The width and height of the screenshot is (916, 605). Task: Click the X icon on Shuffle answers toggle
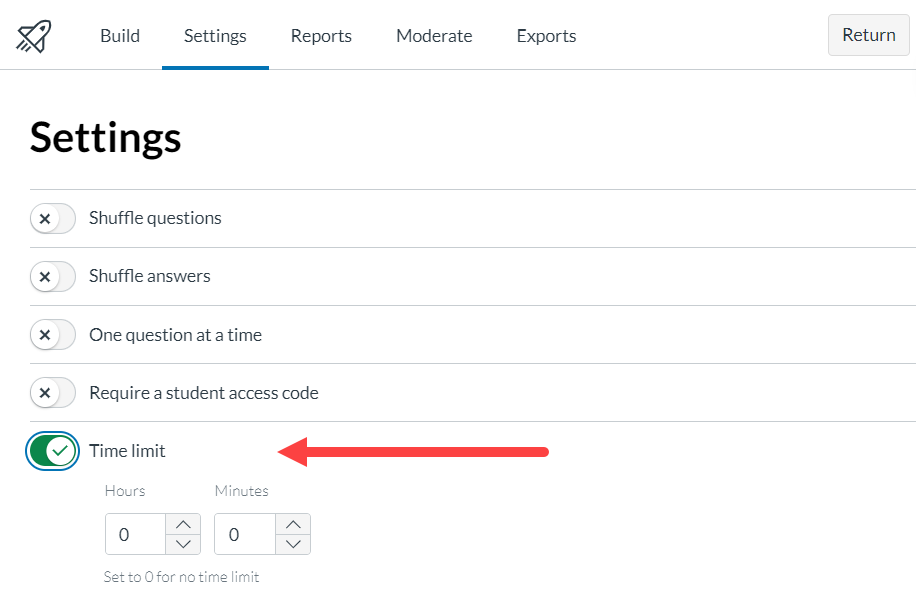coord(45,276)
